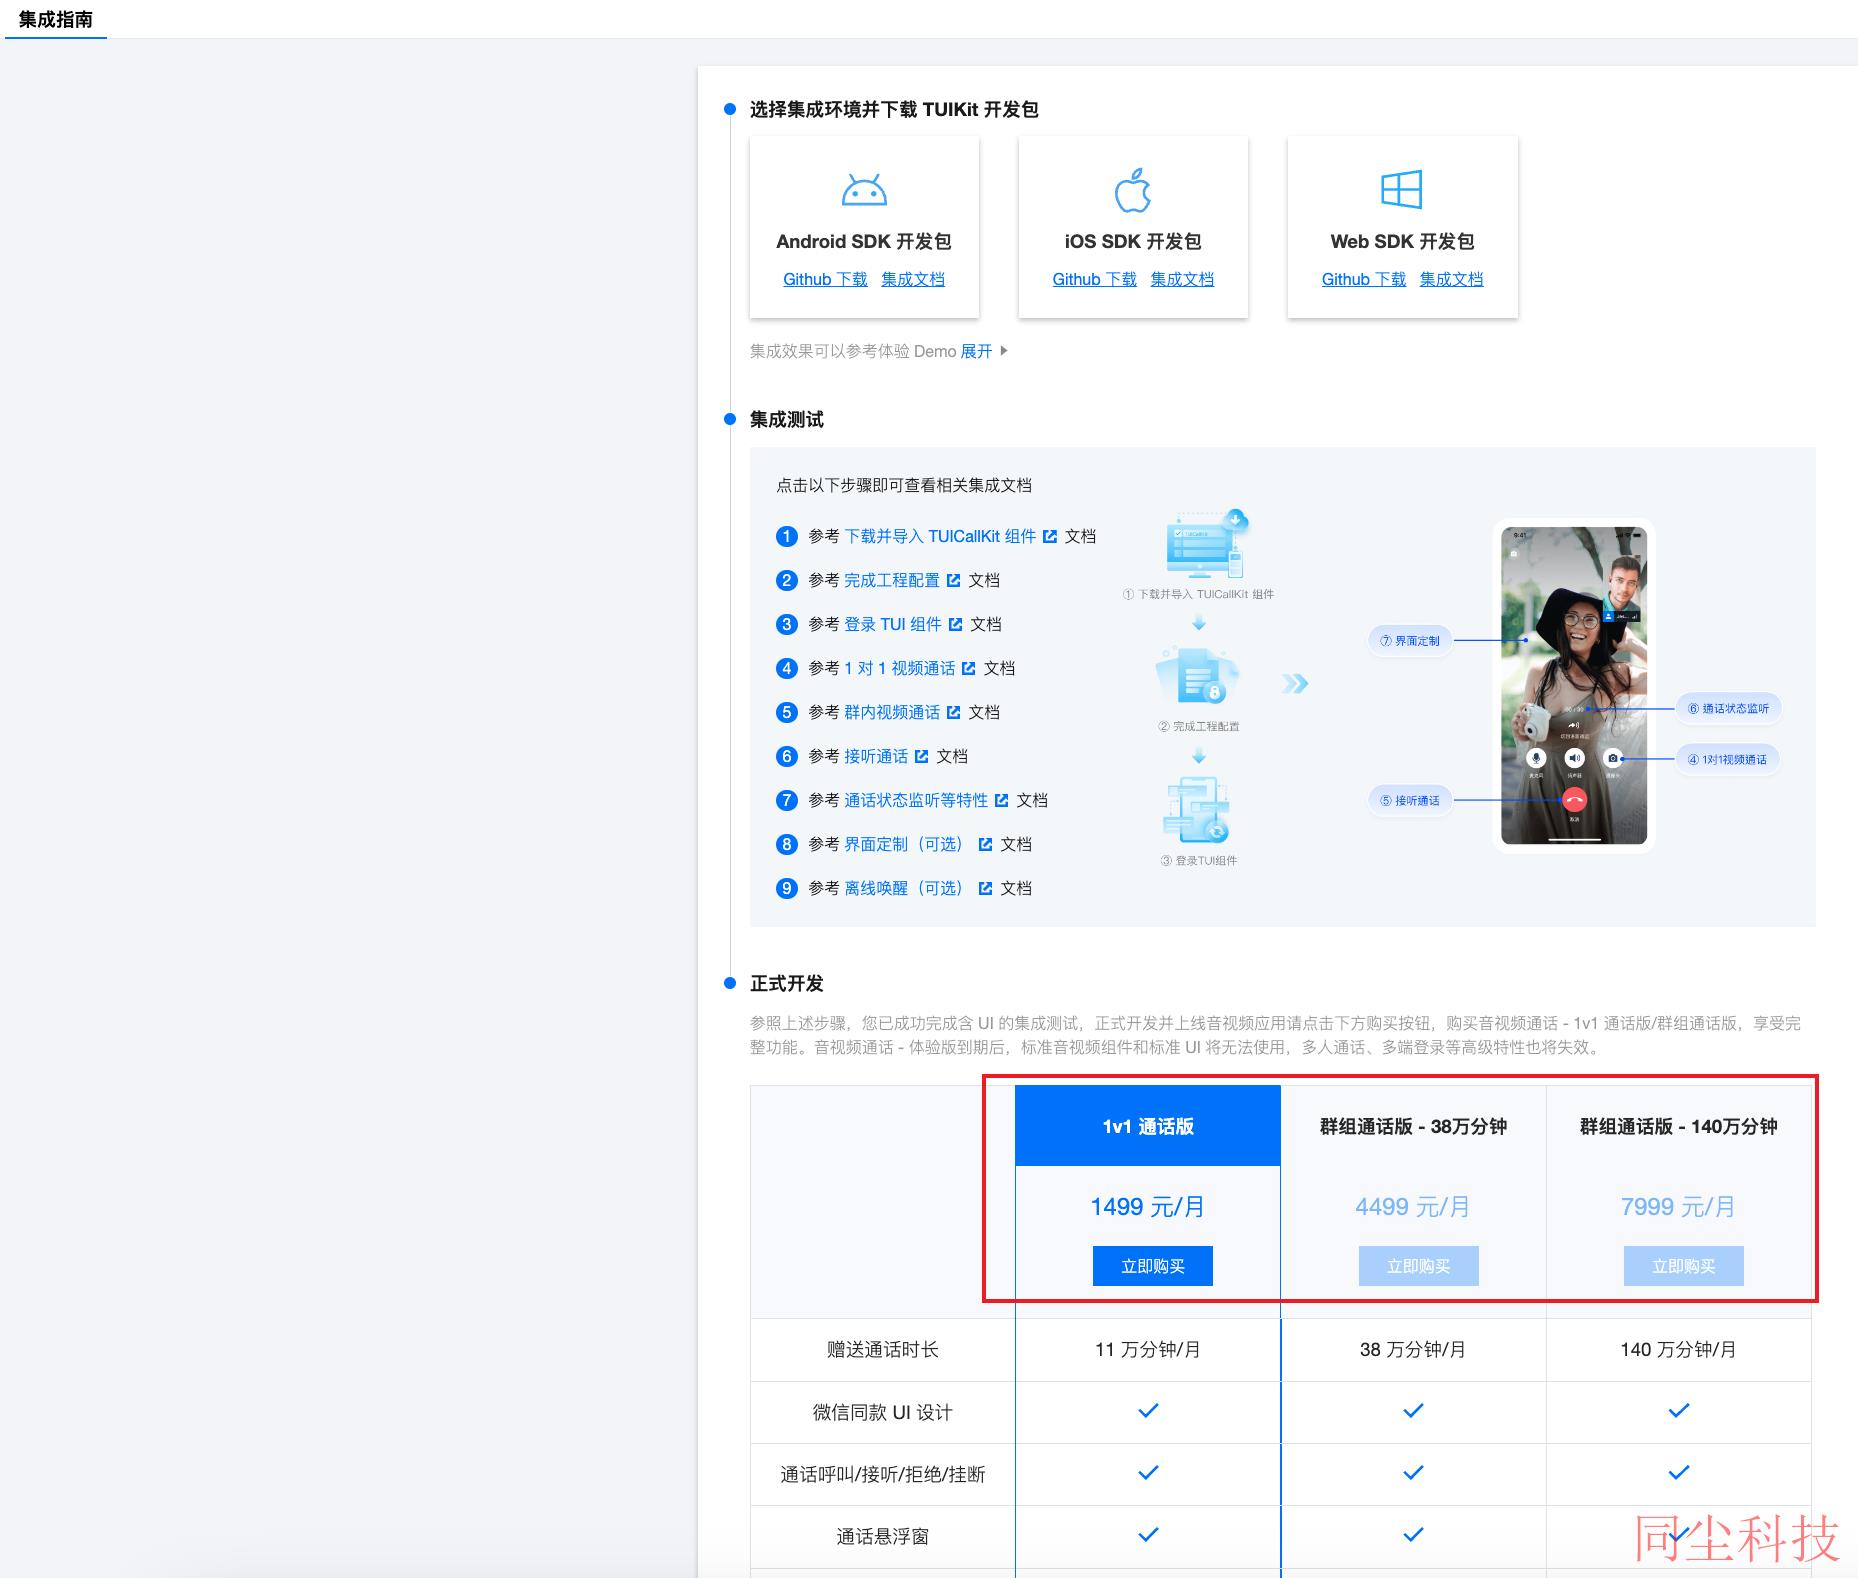Image resolution: width=1858 pixels, height=1578 pixels.
Task: Open Web SDK 集成文档 link
Action: (1451, 279)
